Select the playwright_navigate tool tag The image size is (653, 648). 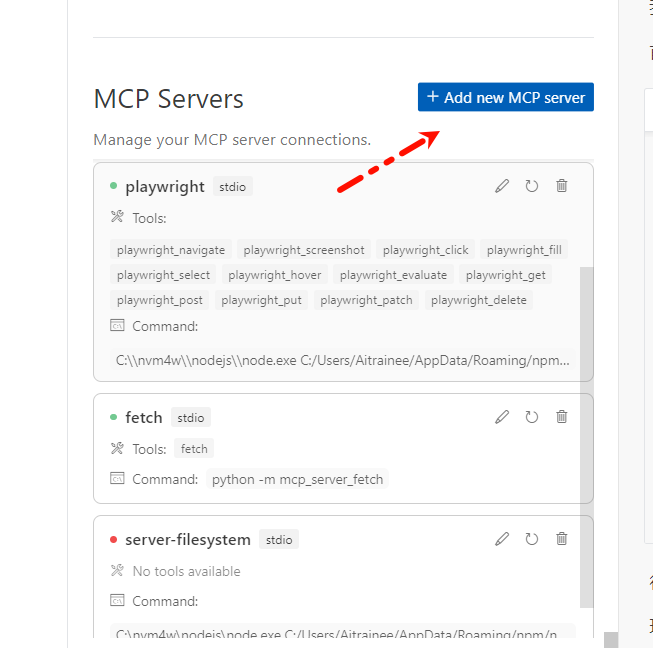(x=171, y=250)
